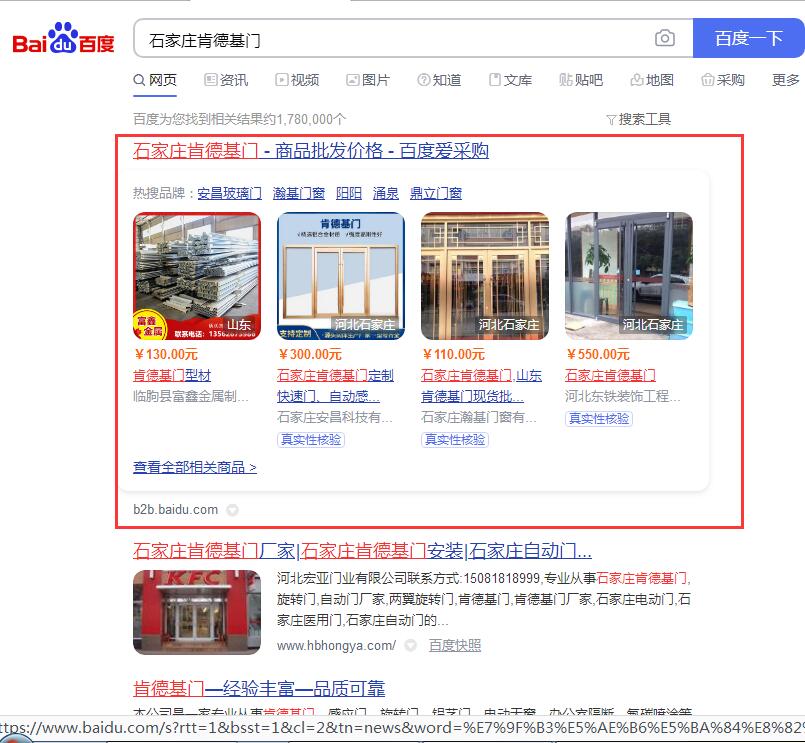The image size is (805, 743).
Task: Click hot brand 安昌玻璃门
Action: tap(229, 194)
